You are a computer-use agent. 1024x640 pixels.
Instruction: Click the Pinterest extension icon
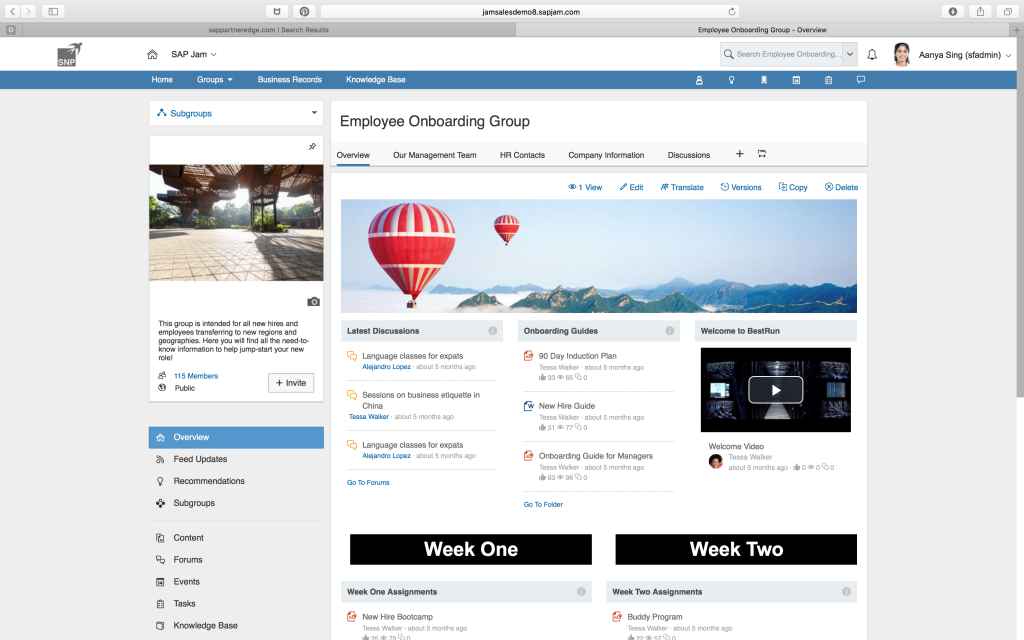[304, 11]
